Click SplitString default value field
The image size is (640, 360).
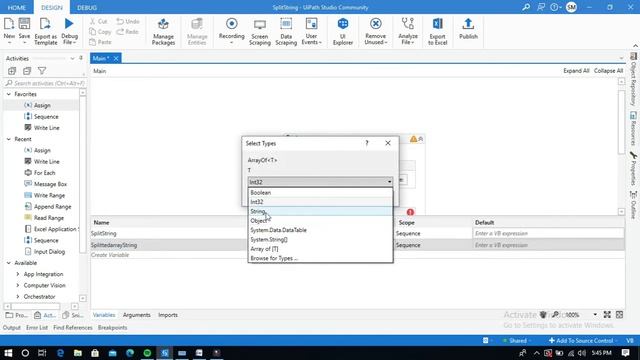pyautogui.click(x=548, y=233)
